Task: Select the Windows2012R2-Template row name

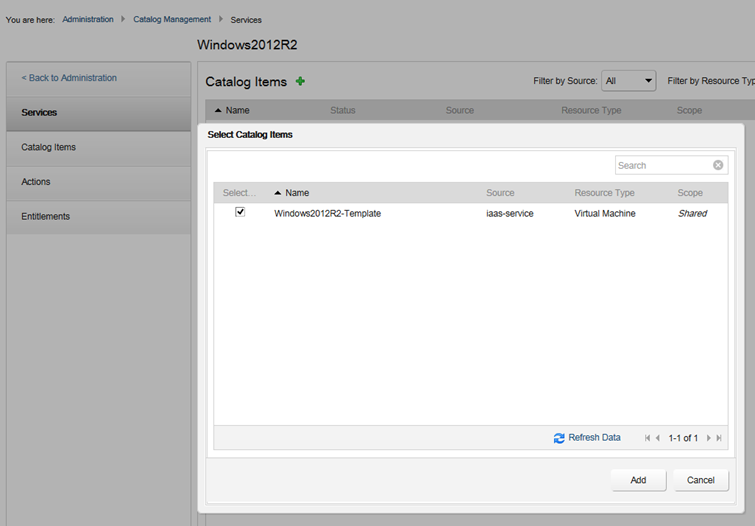Action: [x=327, y=213]
